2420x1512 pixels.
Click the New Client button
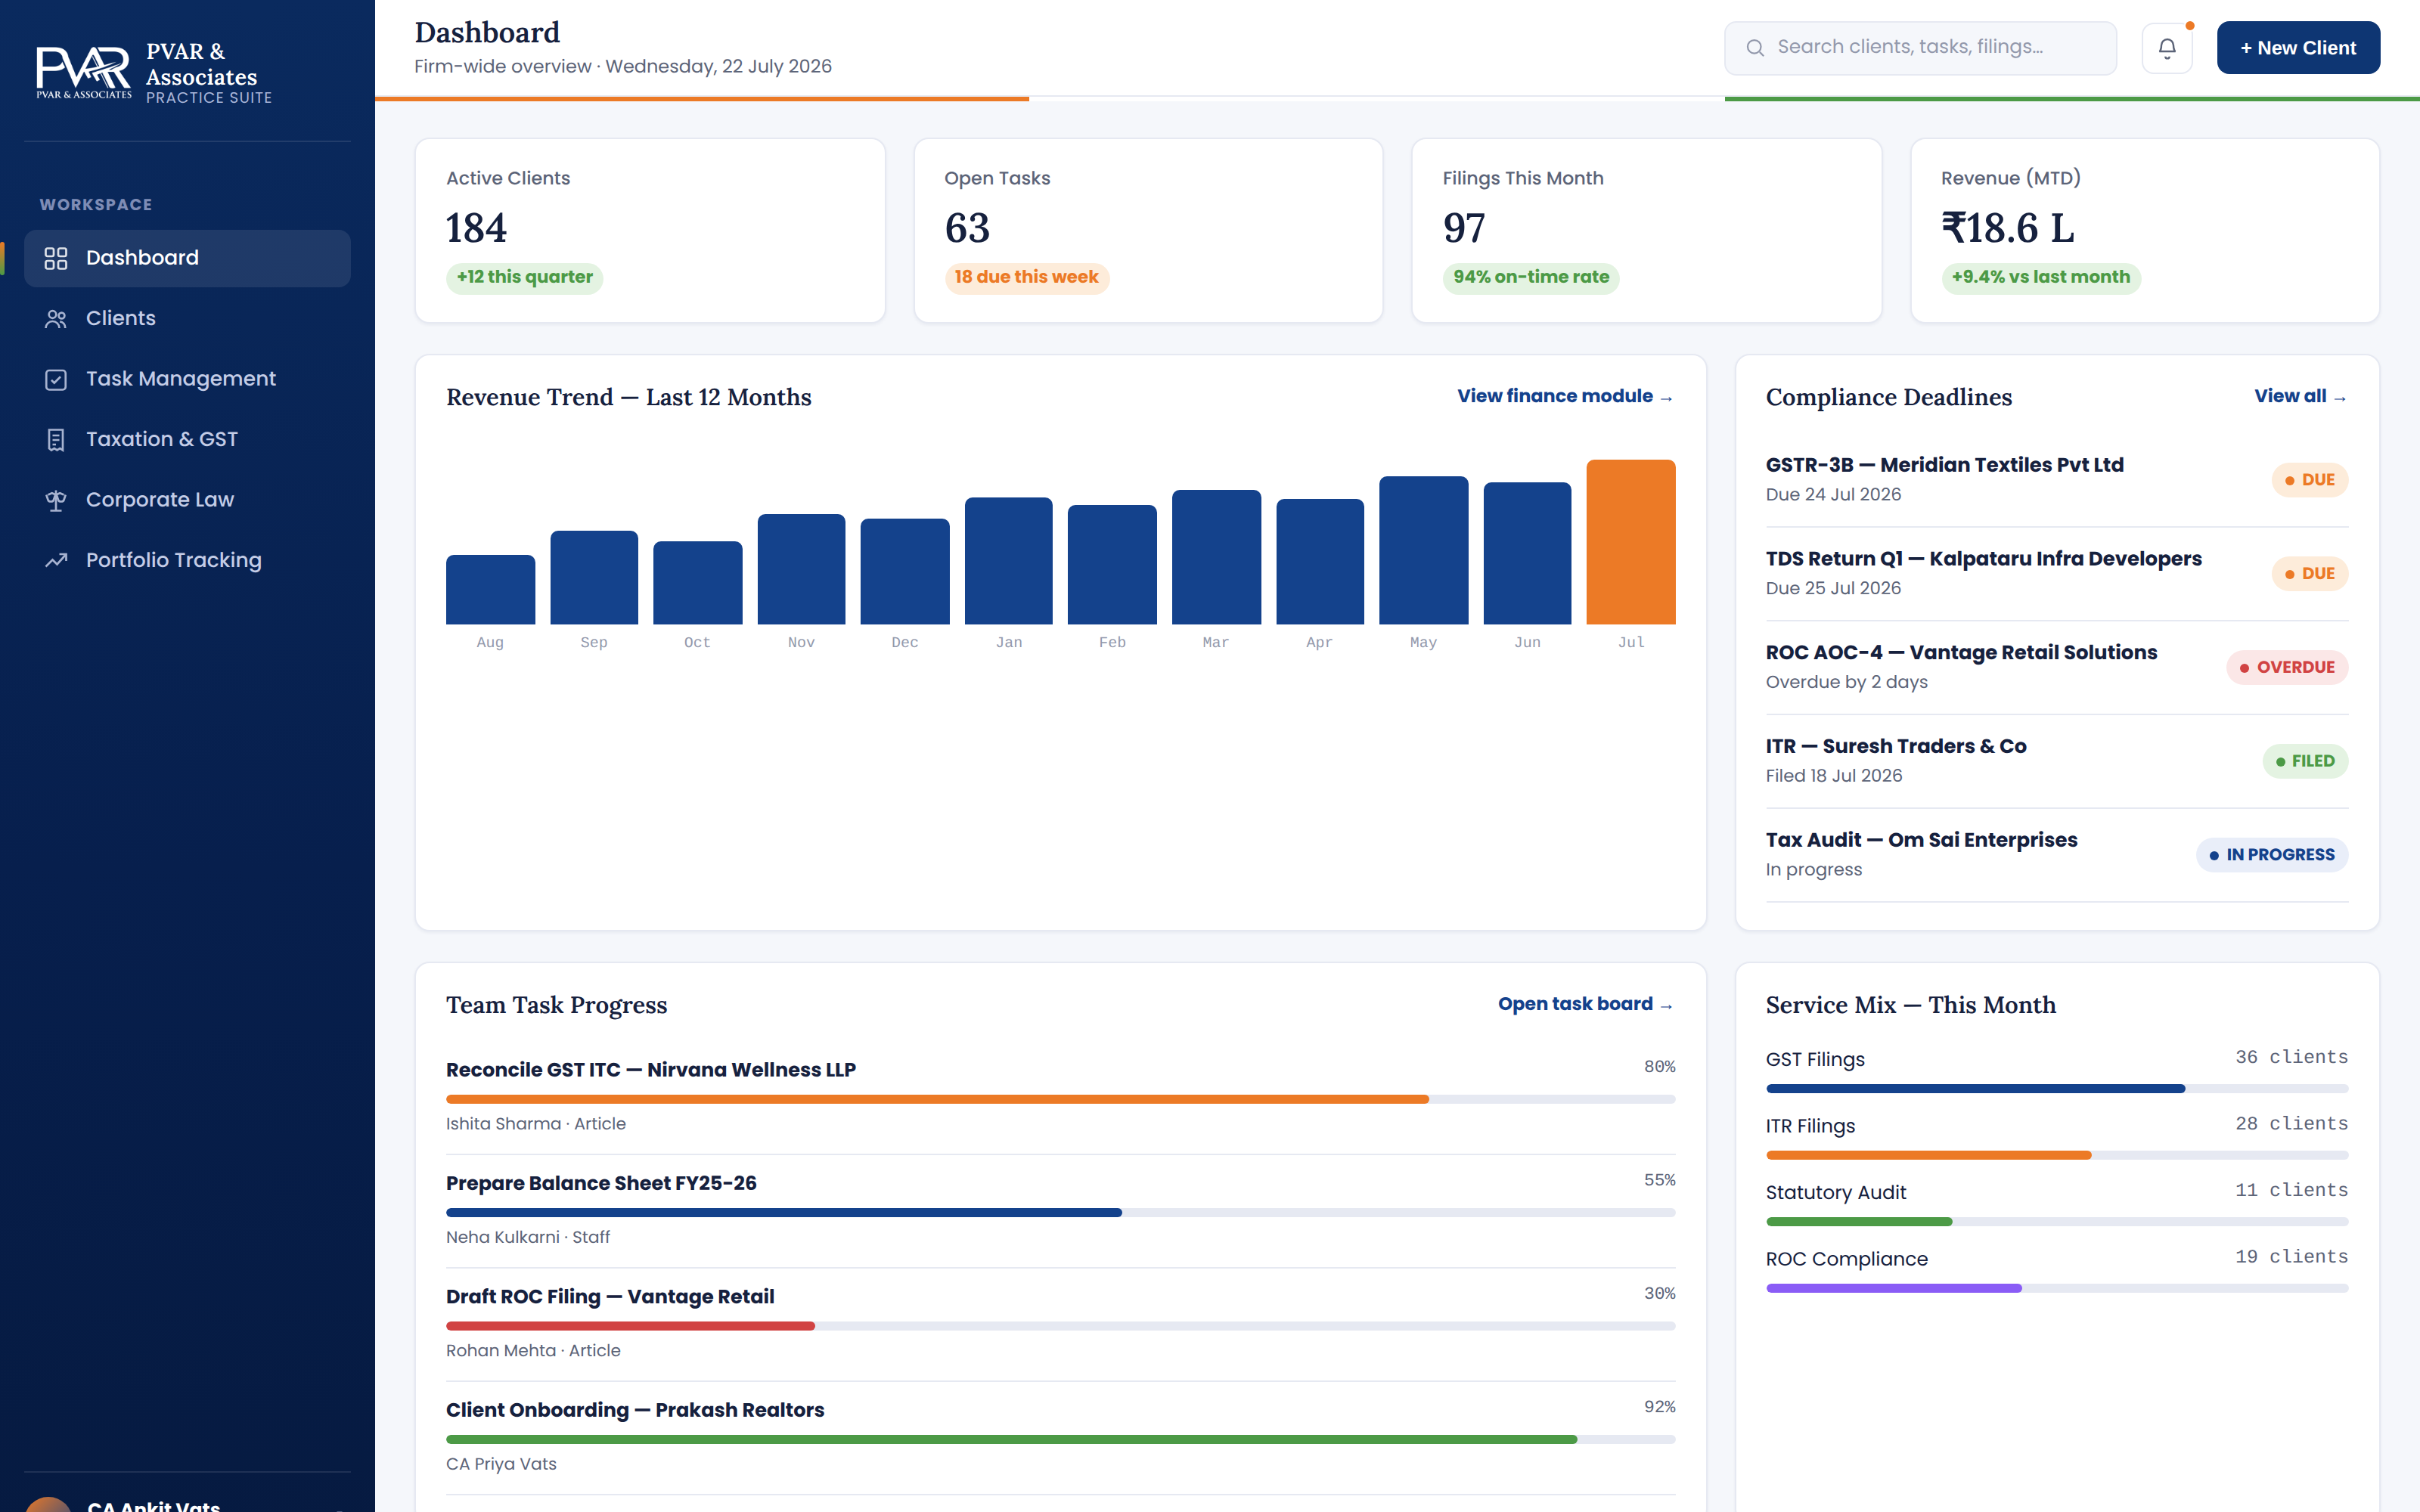click(2298, 48)
